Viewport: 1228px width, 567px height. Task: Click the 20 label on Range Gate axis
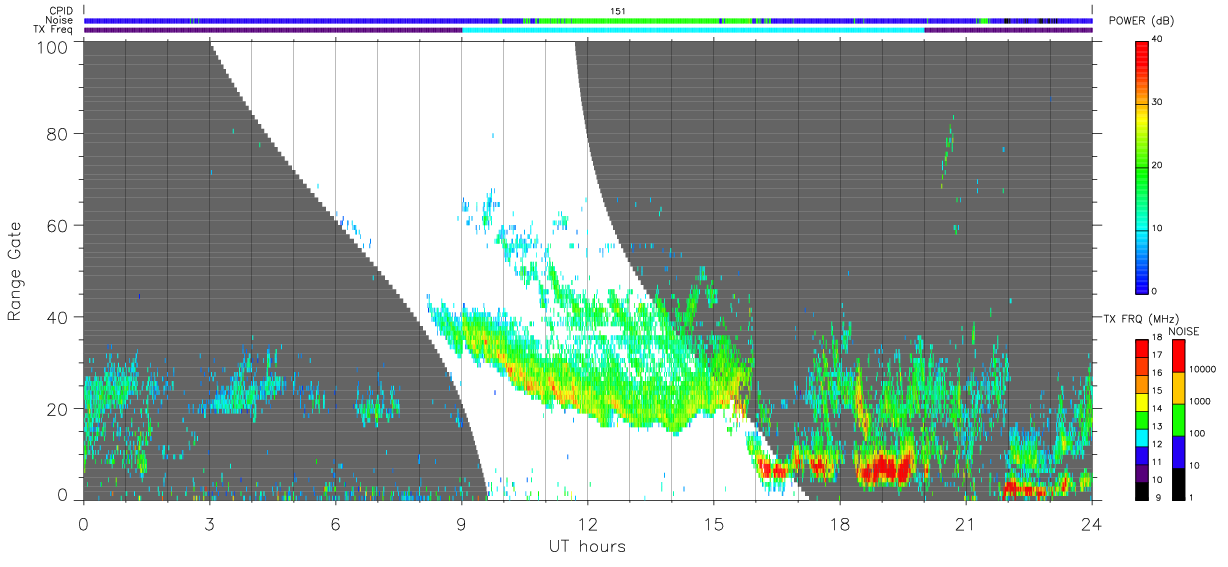[58, 409]
